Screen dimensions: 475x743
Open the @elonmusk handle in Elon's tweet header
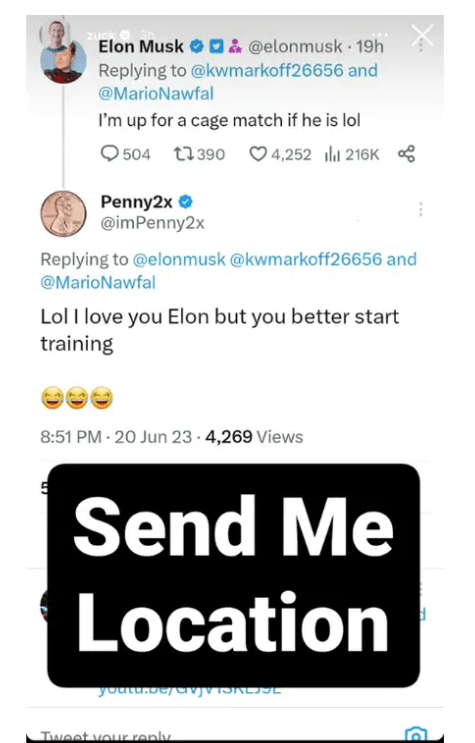pos(295,46)
